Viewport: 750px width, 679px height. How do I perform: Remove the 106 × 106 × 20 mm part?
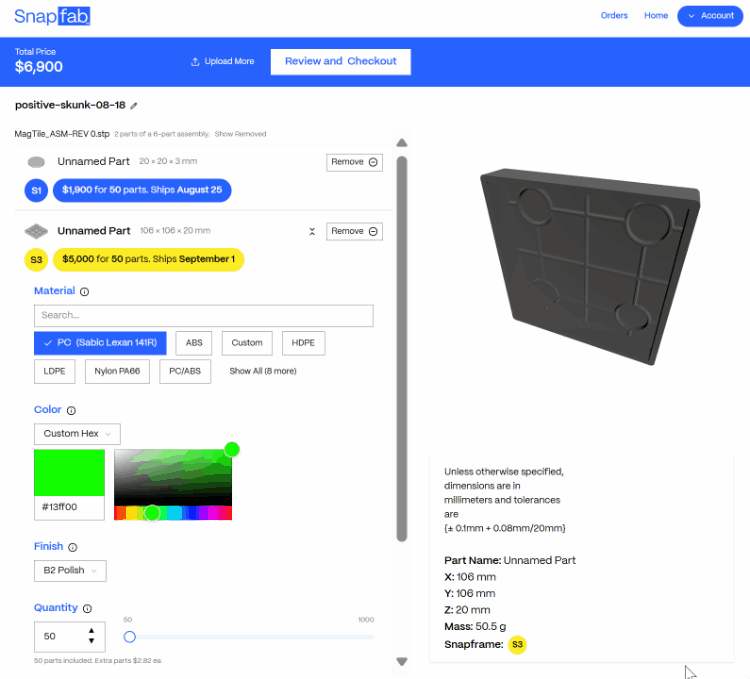coord(354,231)
